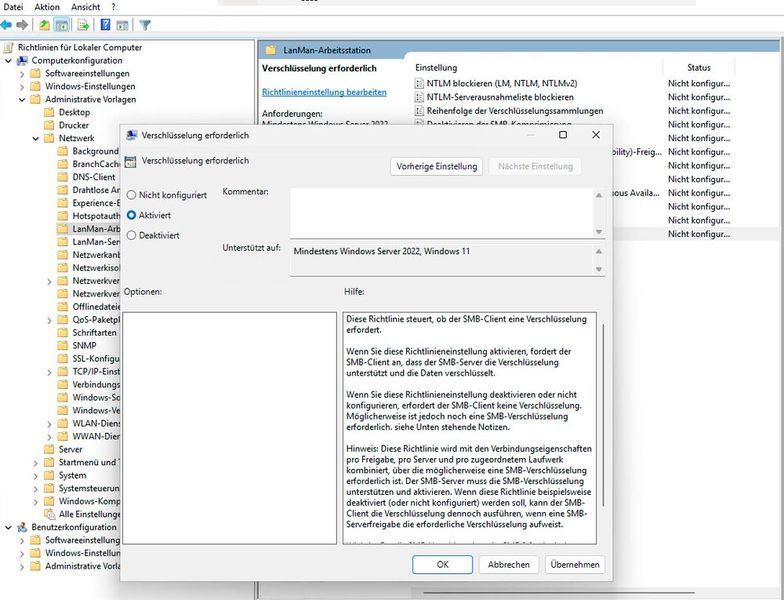The image size is (784, 600).
Task: Open the ? help menu
Action: [x=114, y=7]
